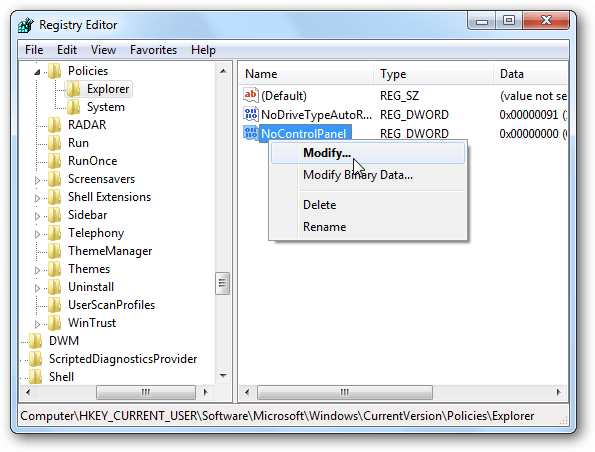This screenshot has height=452, width=595.
Task: Click the Explorer folder icon
Action: point(73,89)
